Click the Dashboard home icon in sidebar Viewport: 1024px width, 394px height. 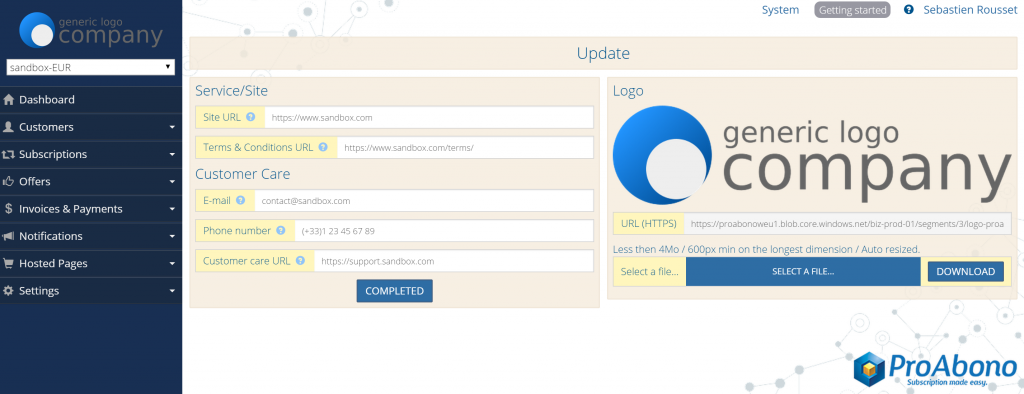pos(8,100)
